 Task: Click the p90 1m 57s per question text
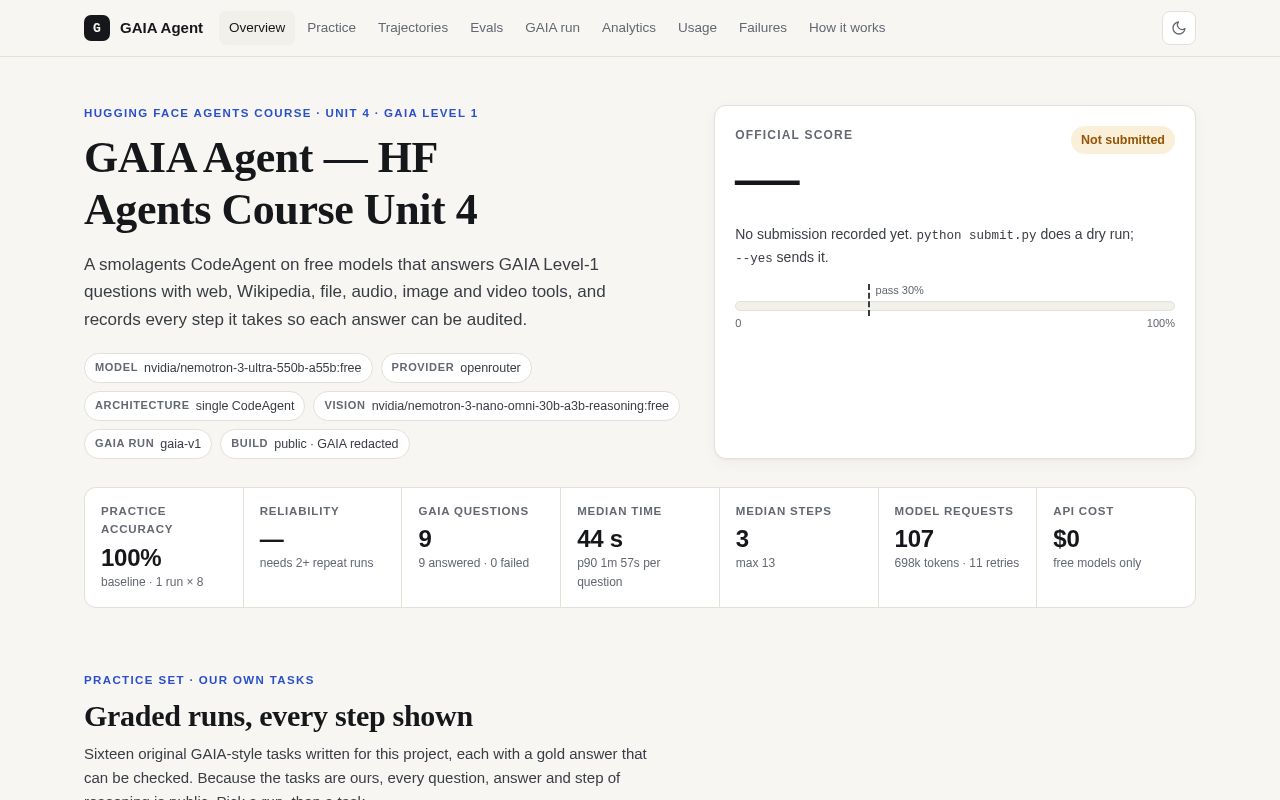619,572
